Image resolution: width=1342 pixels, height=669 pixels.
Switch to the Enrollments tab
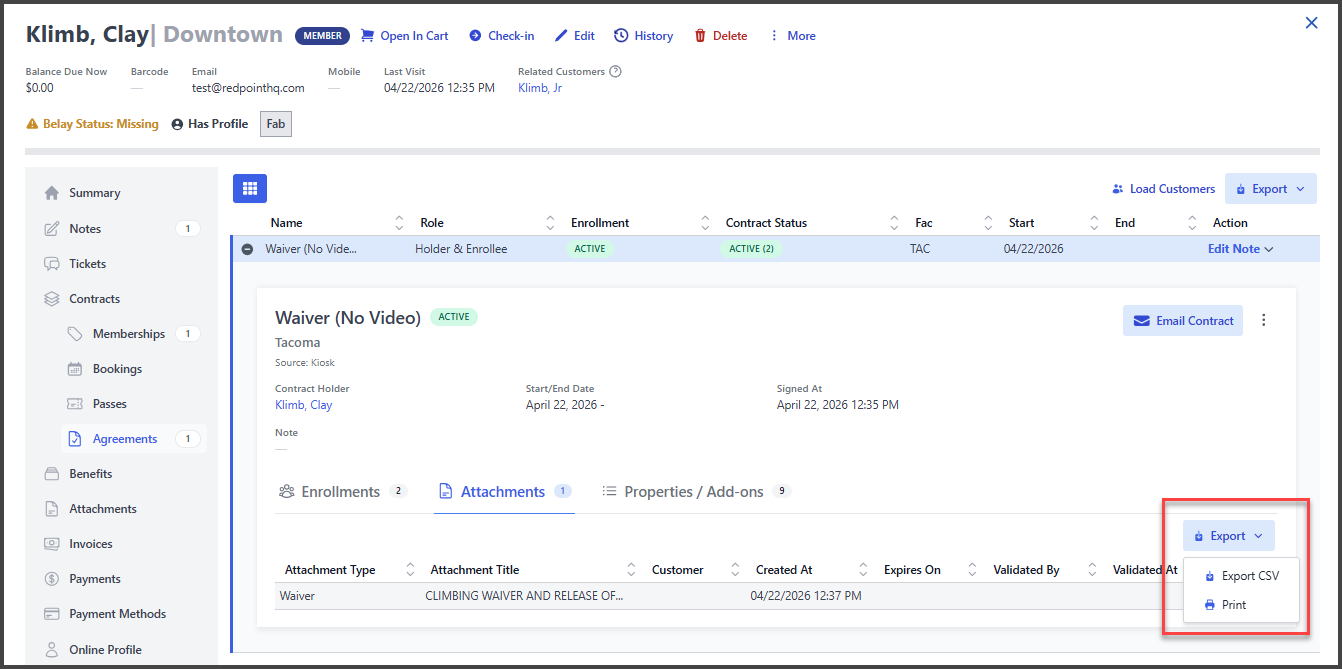340,492
